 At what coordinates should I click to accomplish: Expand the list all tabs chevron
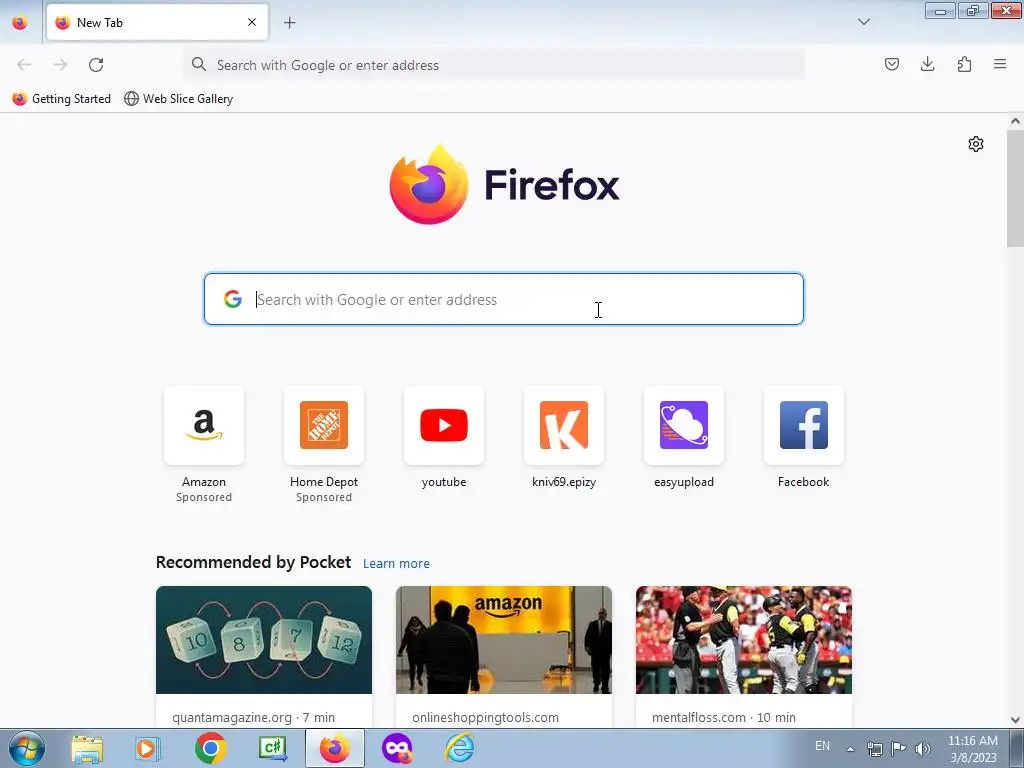pos(863,22)
